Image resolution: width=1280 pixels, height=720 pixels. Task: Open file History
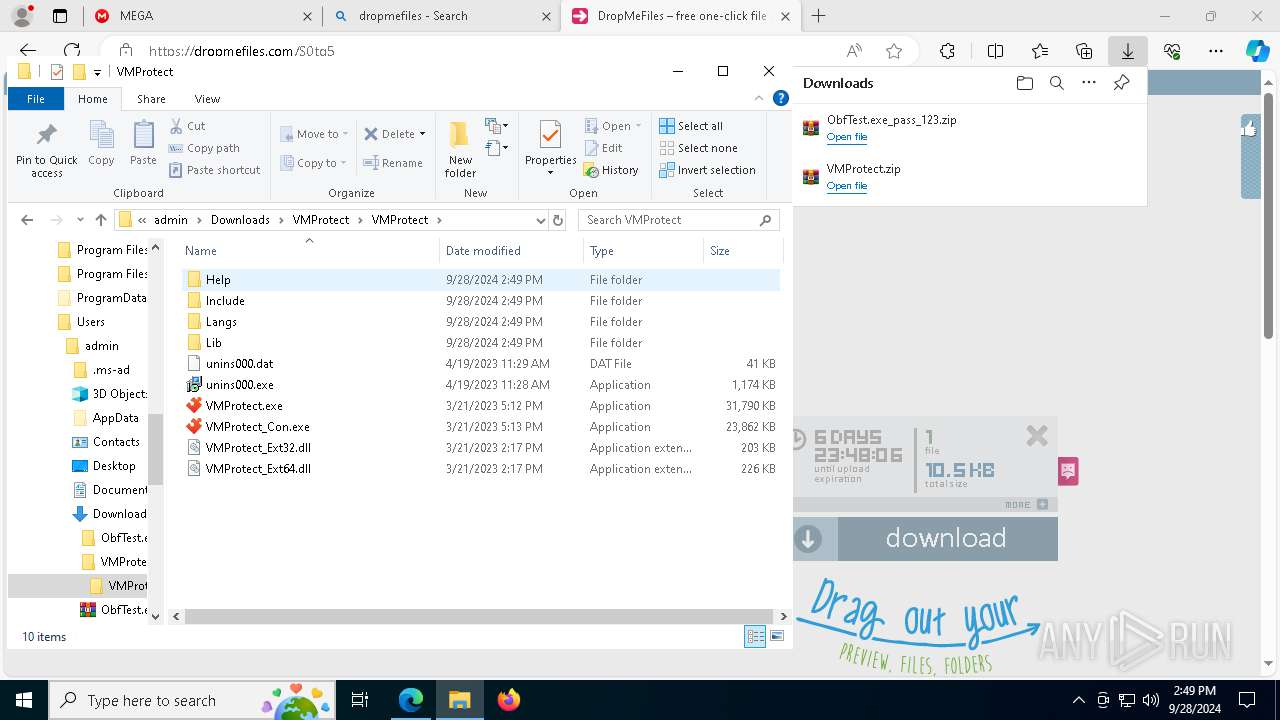pos(611,170)
